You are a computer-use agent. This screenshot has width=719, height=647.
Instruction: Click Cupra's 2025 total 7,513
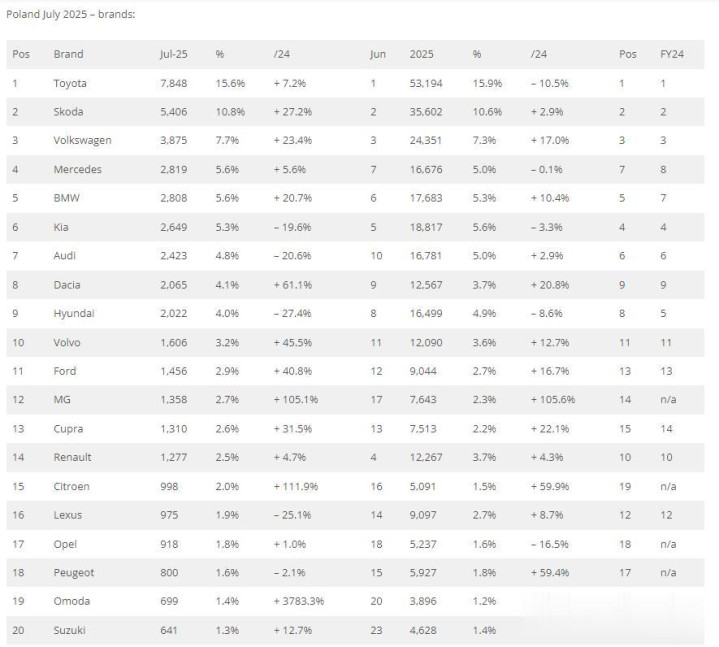pos(423,429)
